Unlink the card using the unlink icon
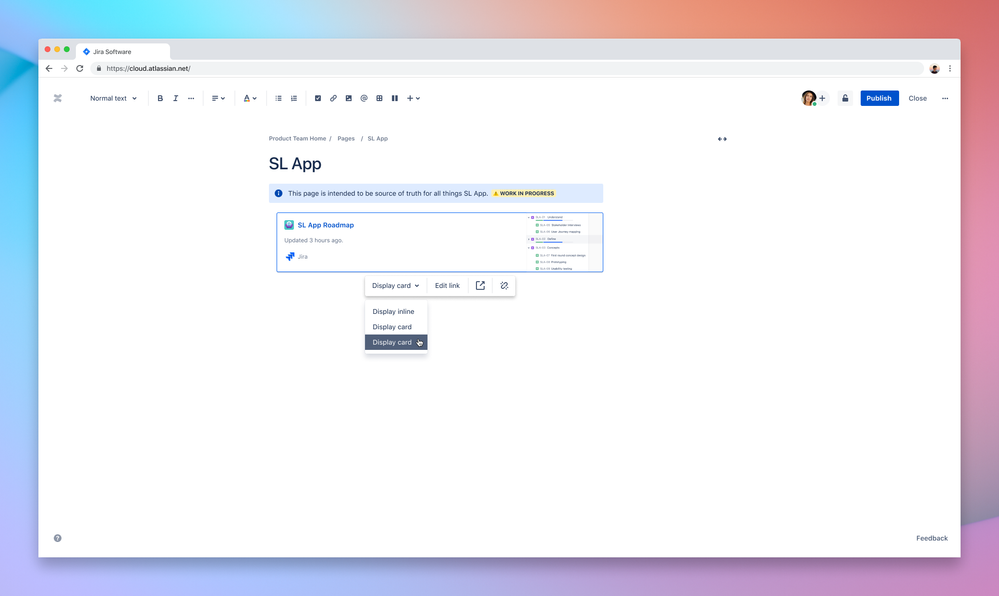 (x=504, y=285)
